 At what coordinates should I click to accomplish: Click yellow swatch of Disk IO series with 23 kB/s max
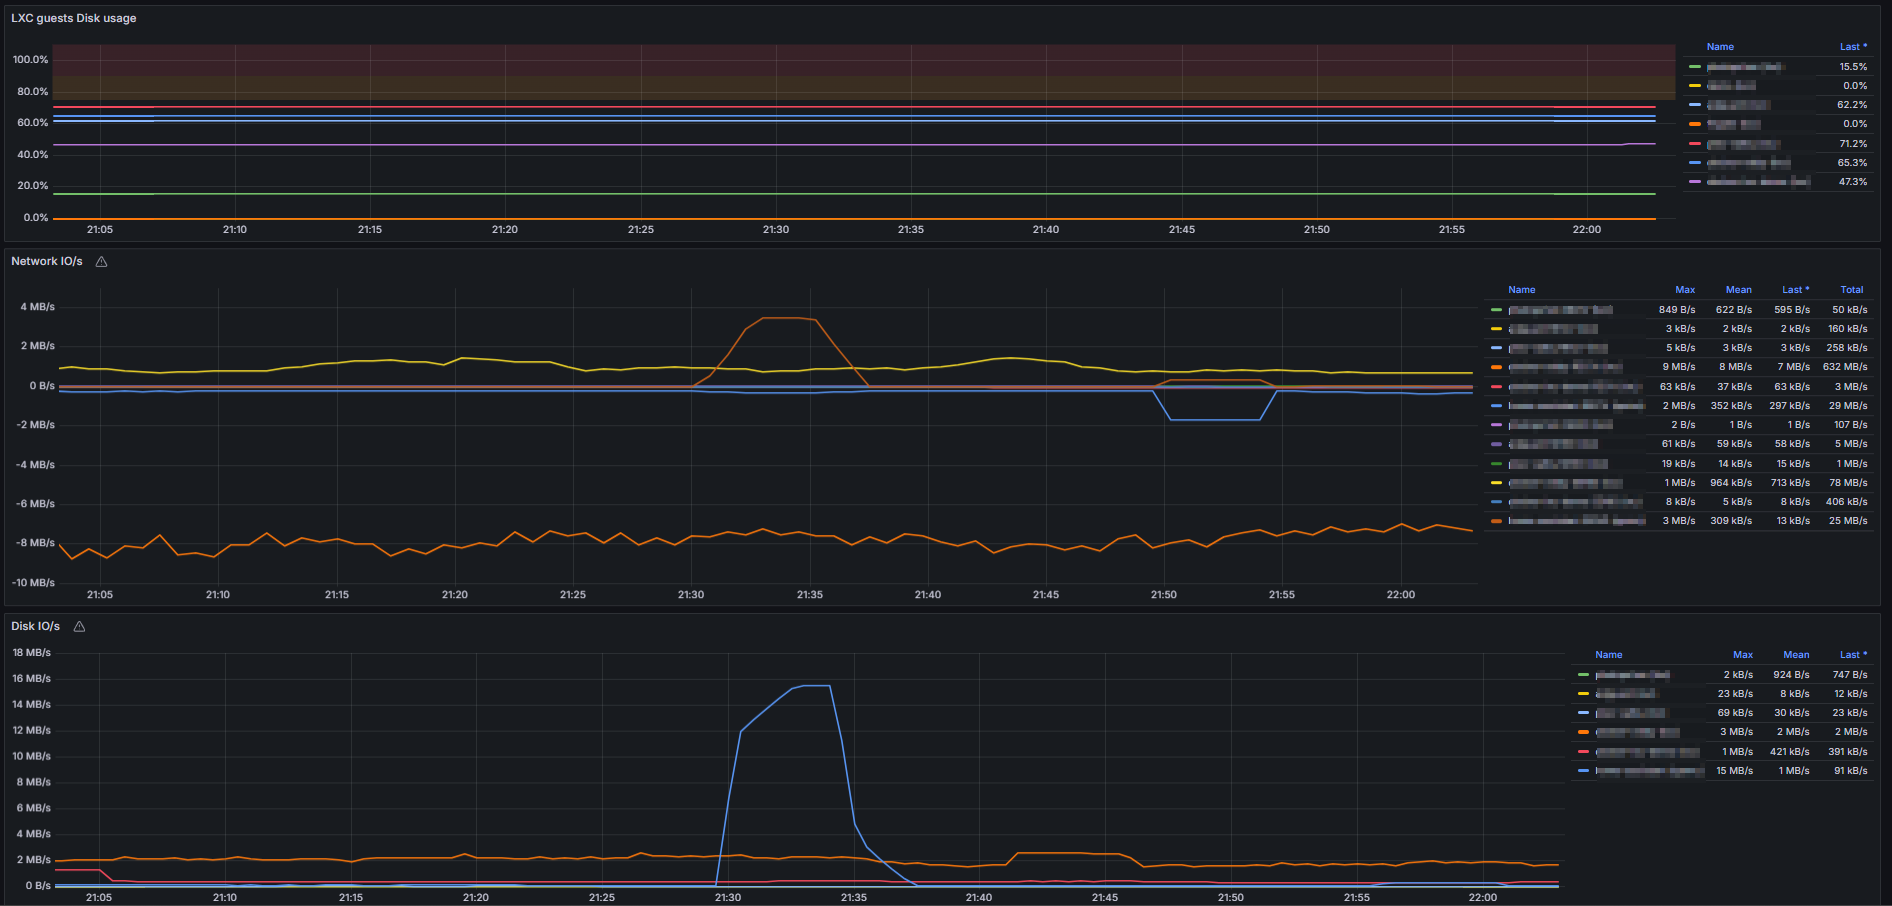coord(1583,694)
